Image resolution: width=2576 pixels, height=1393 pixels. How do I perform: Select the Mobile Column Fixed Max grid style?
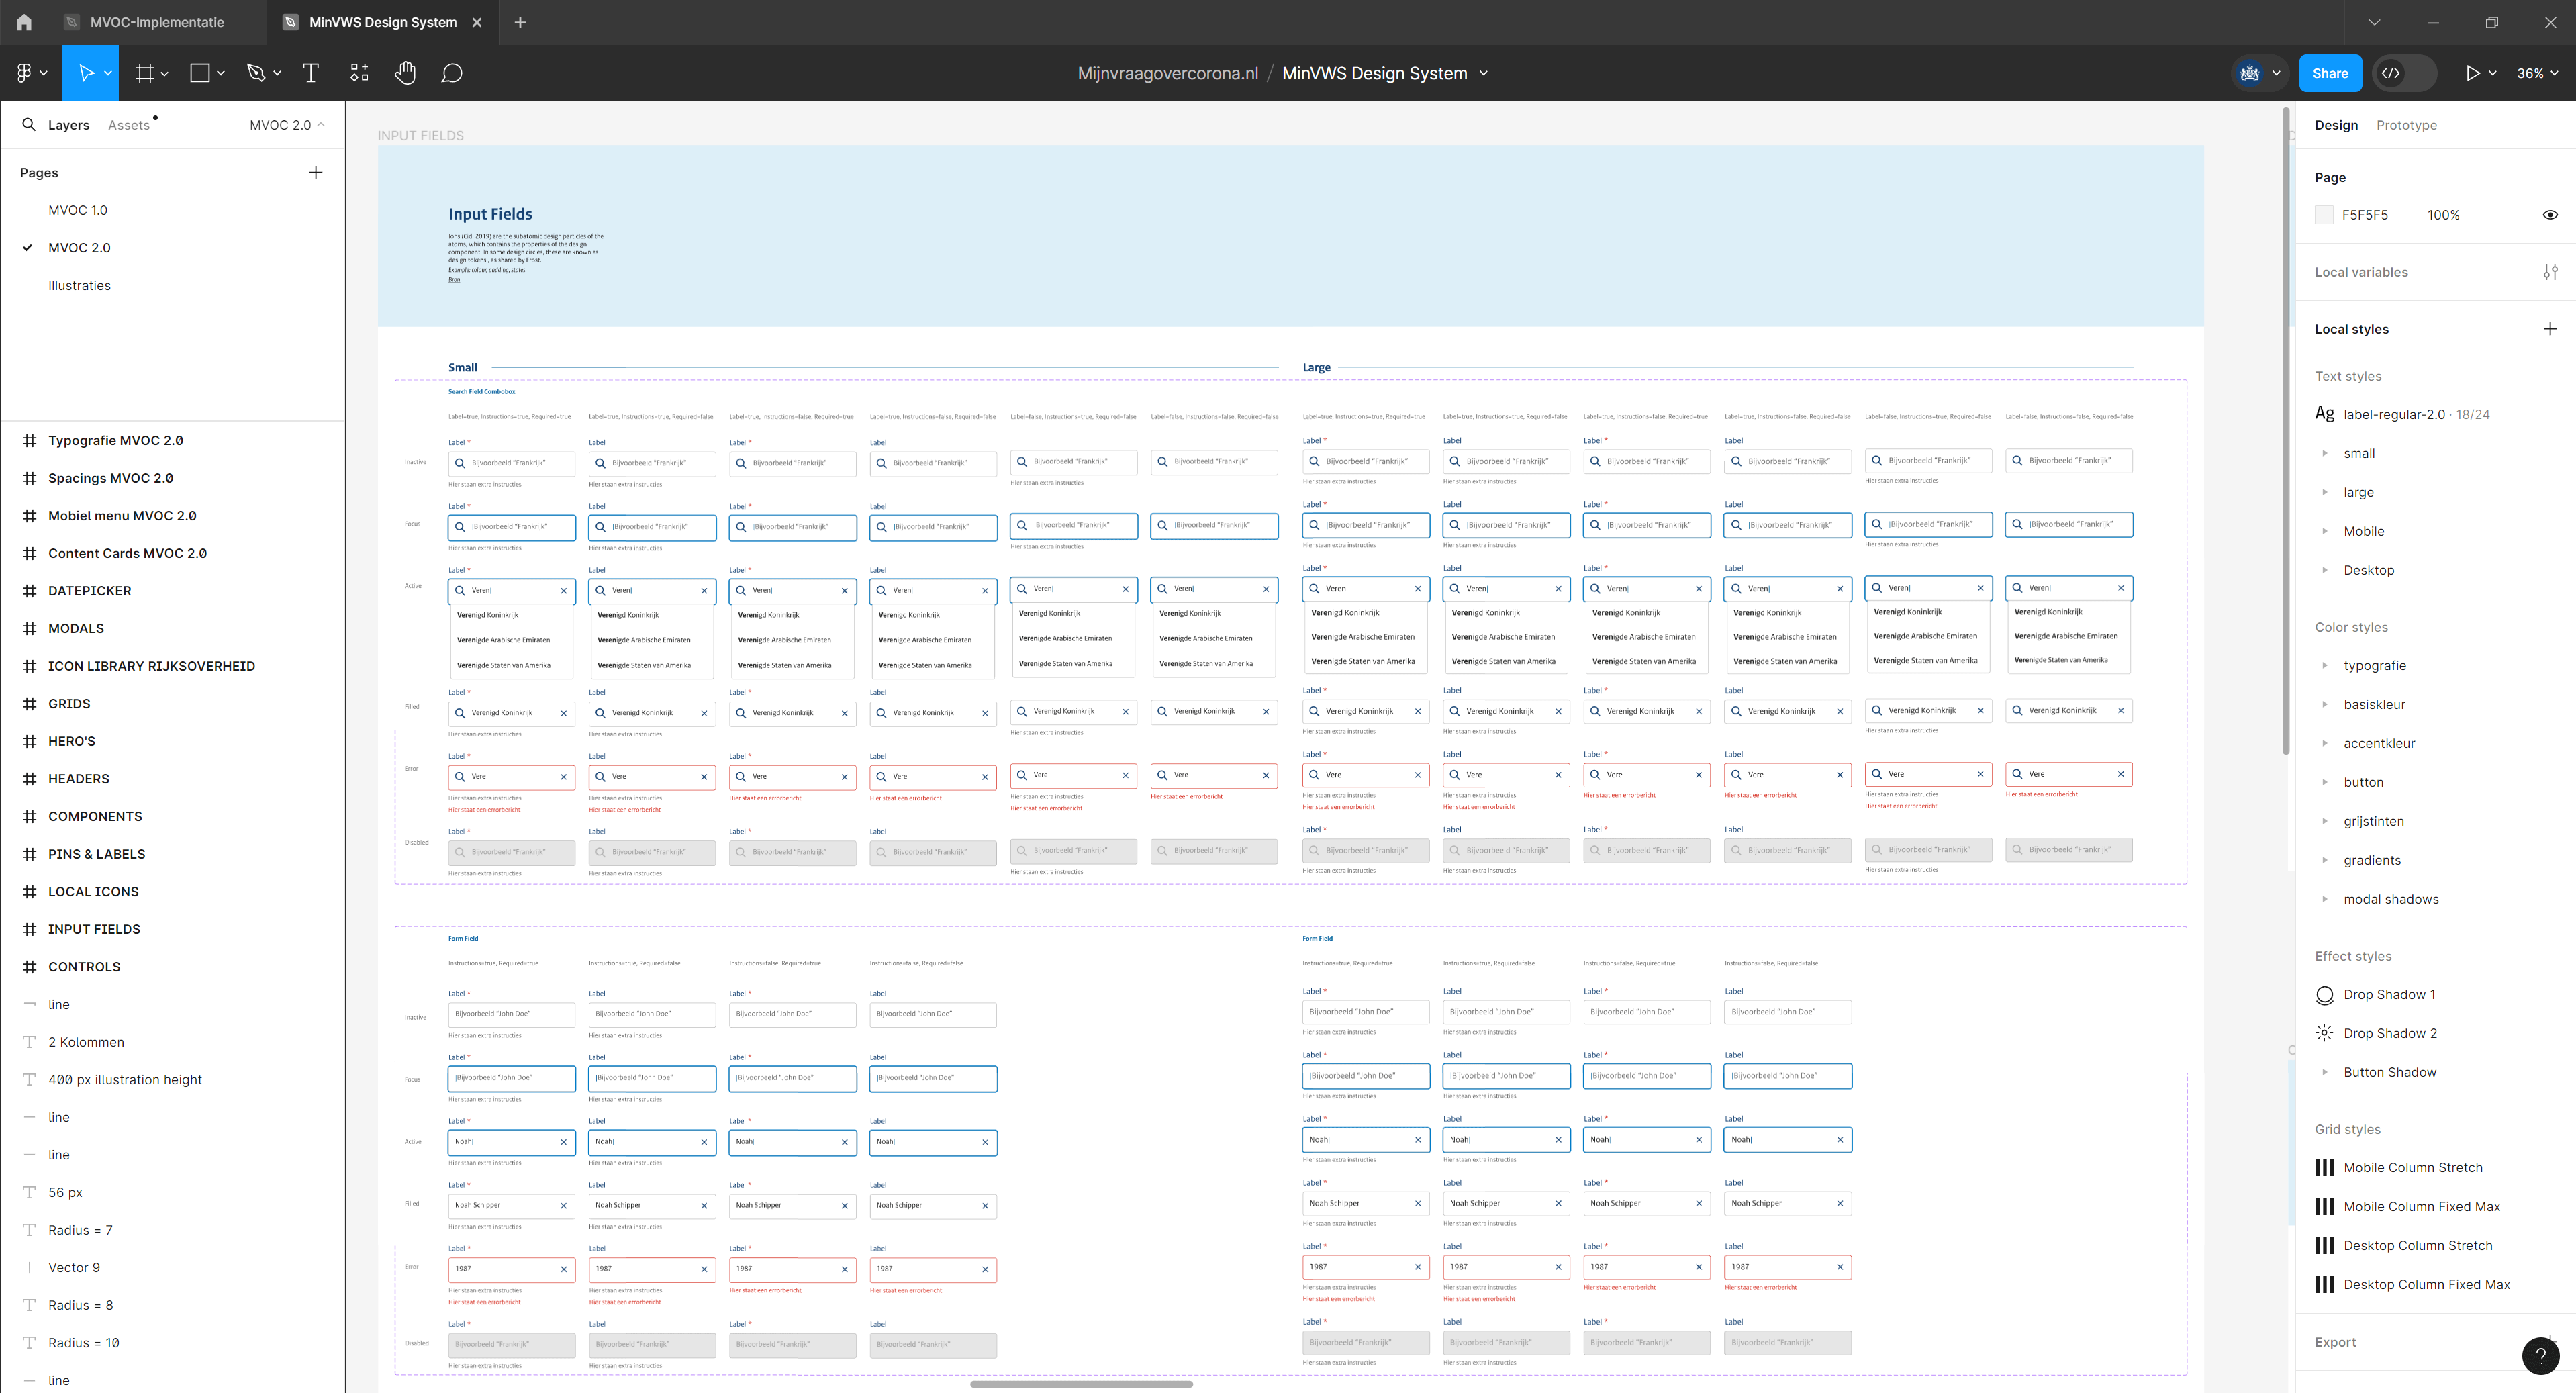click(2421, 1206)
